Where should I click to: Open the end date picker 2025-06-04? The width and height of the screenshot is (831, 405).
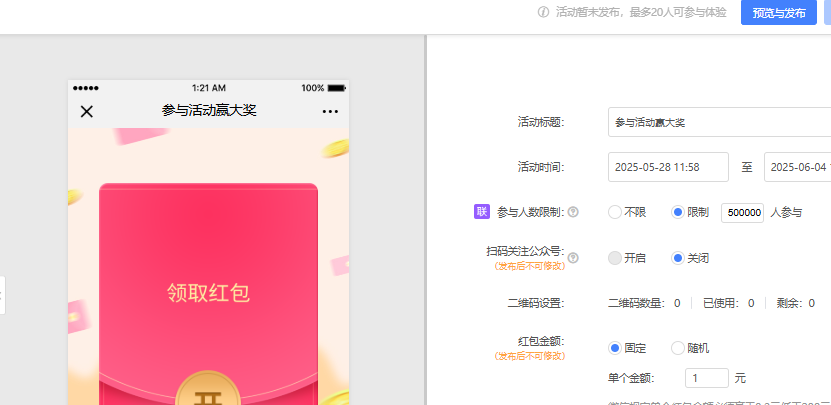click(797, 167)
